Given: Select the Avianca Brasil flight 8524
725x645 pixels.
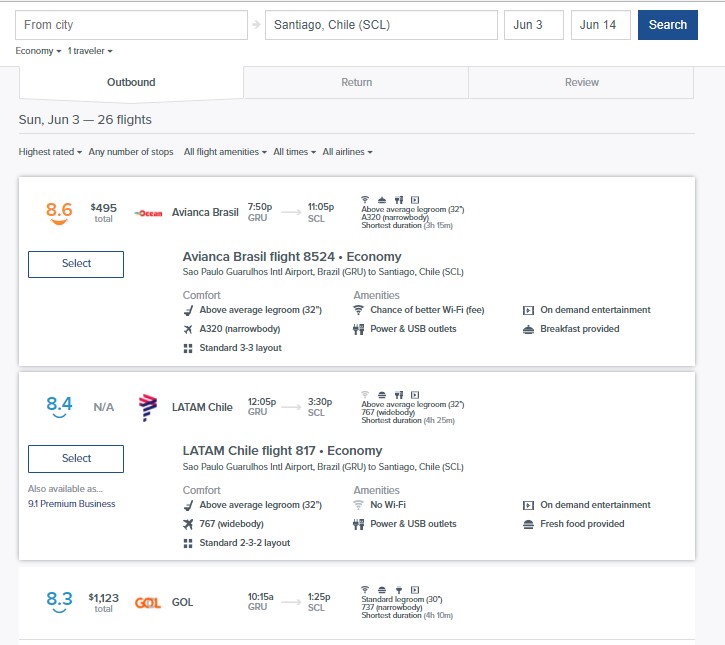Looking at the screenshot, I should [x=76, y=264].
